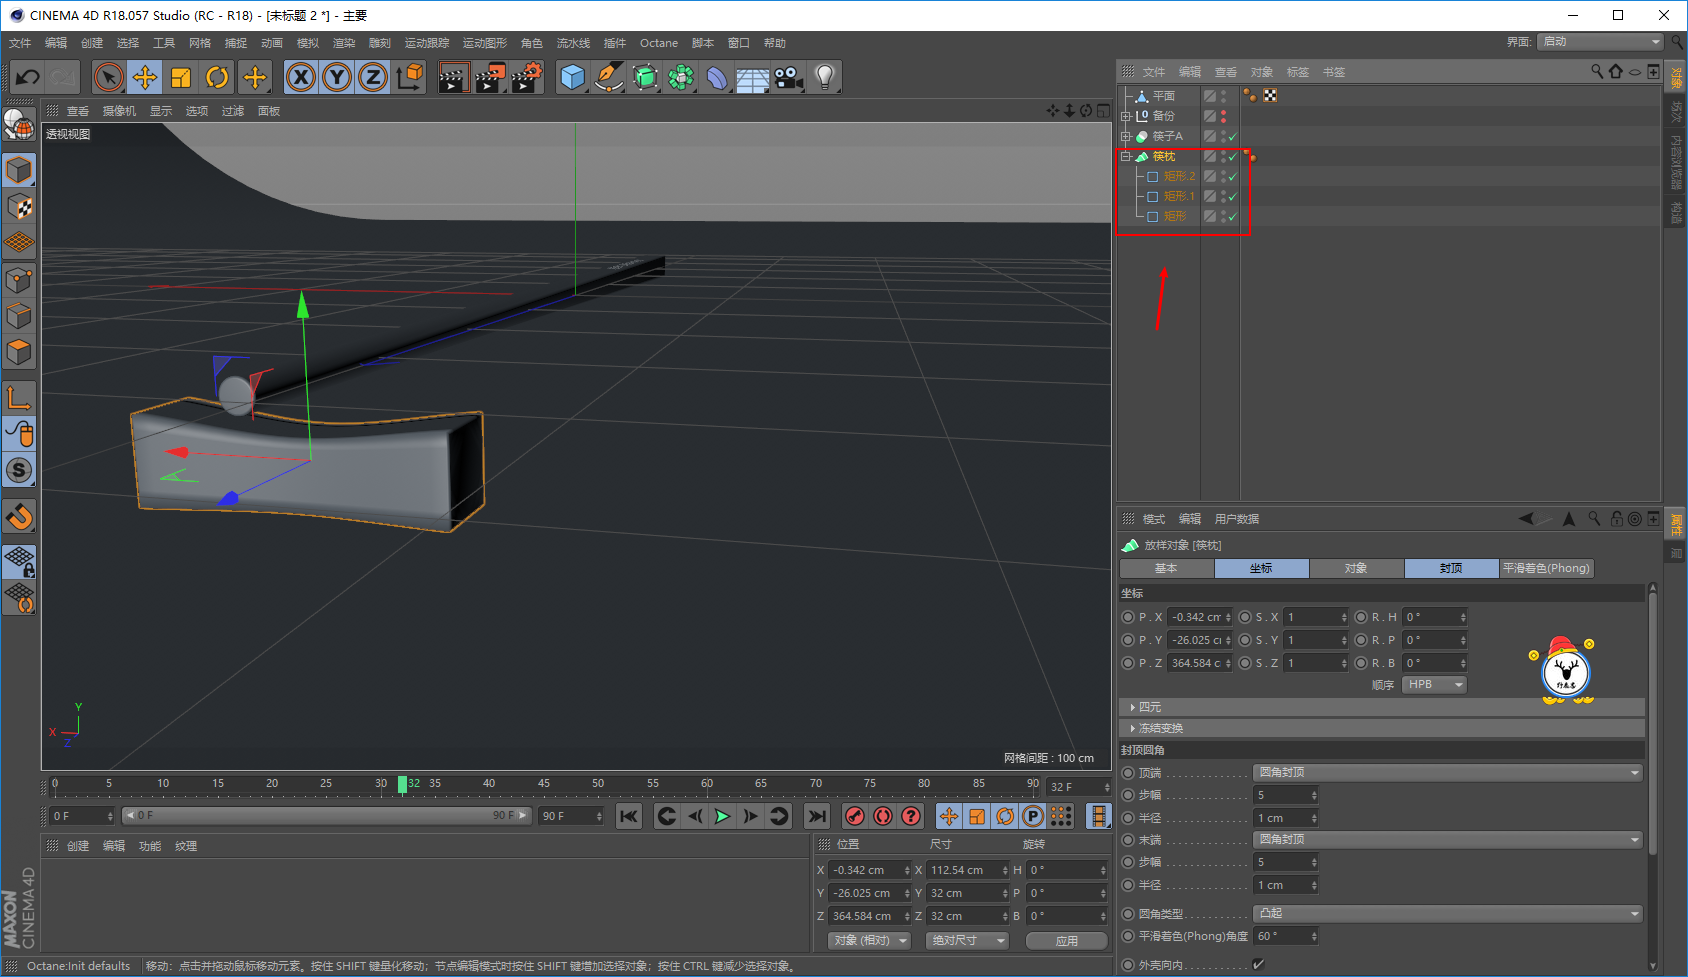
Task: Click the Render to Picture Viewer icon
Action: (x=490, y=77)
